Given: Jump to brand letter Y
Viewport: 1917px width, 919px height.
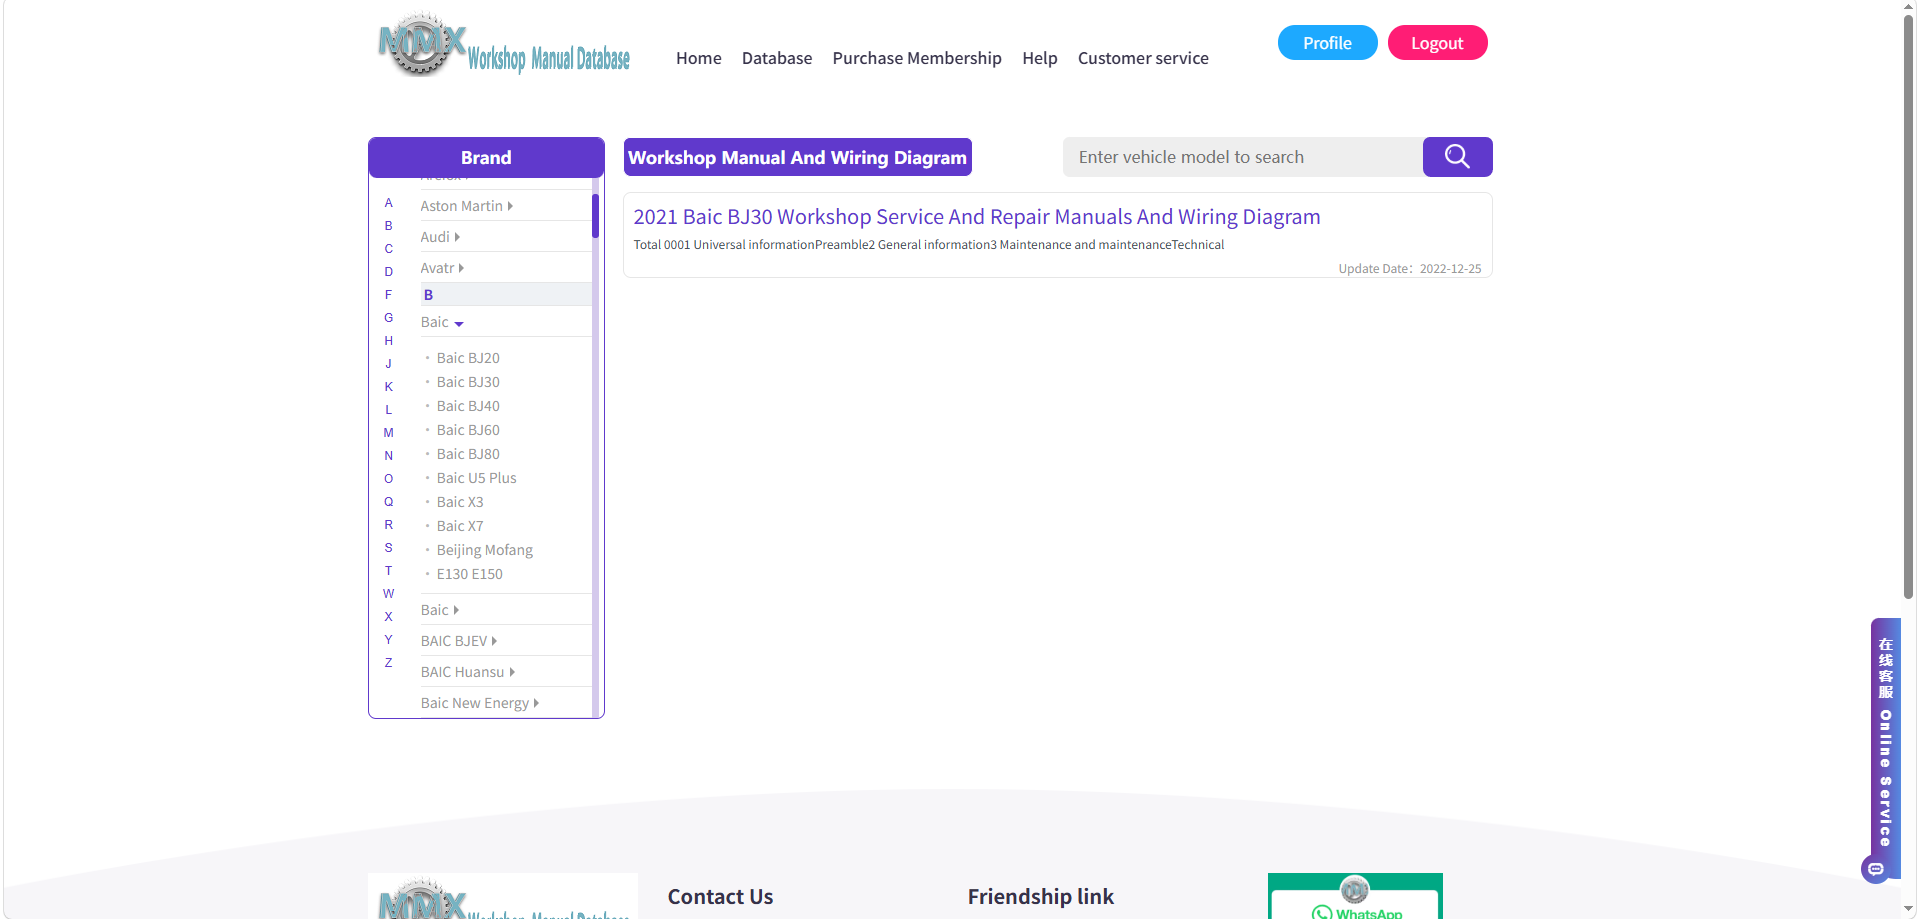Looking at the screenshot, I should tap(389, 640).
